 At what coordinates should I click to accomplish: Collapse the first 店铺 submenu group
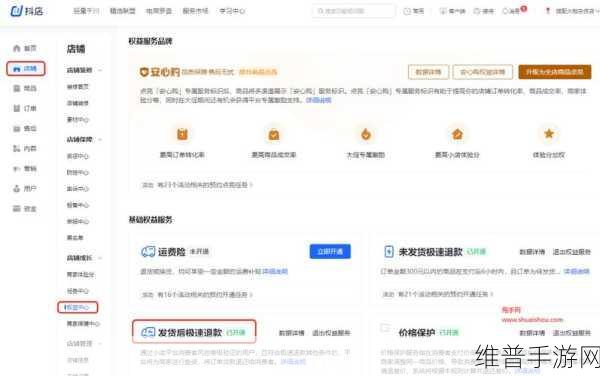[100, 70]
